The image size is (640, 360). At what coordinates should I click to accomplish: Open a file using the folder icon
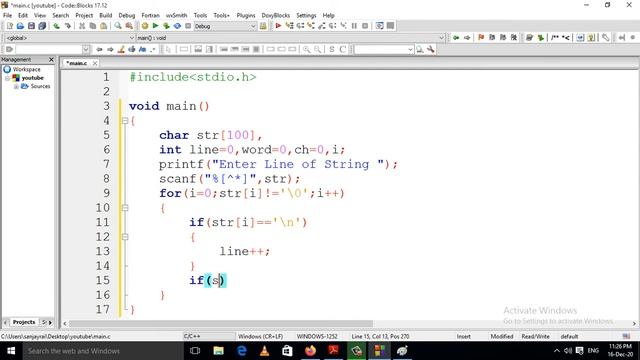click(x=20, y=26)
